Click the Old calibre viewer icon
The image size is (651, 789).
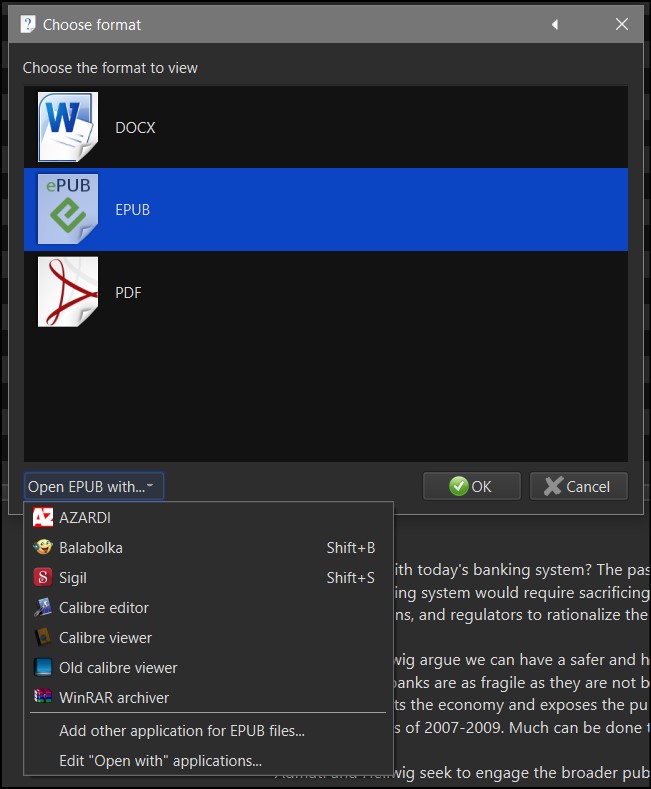click(43, 667)
